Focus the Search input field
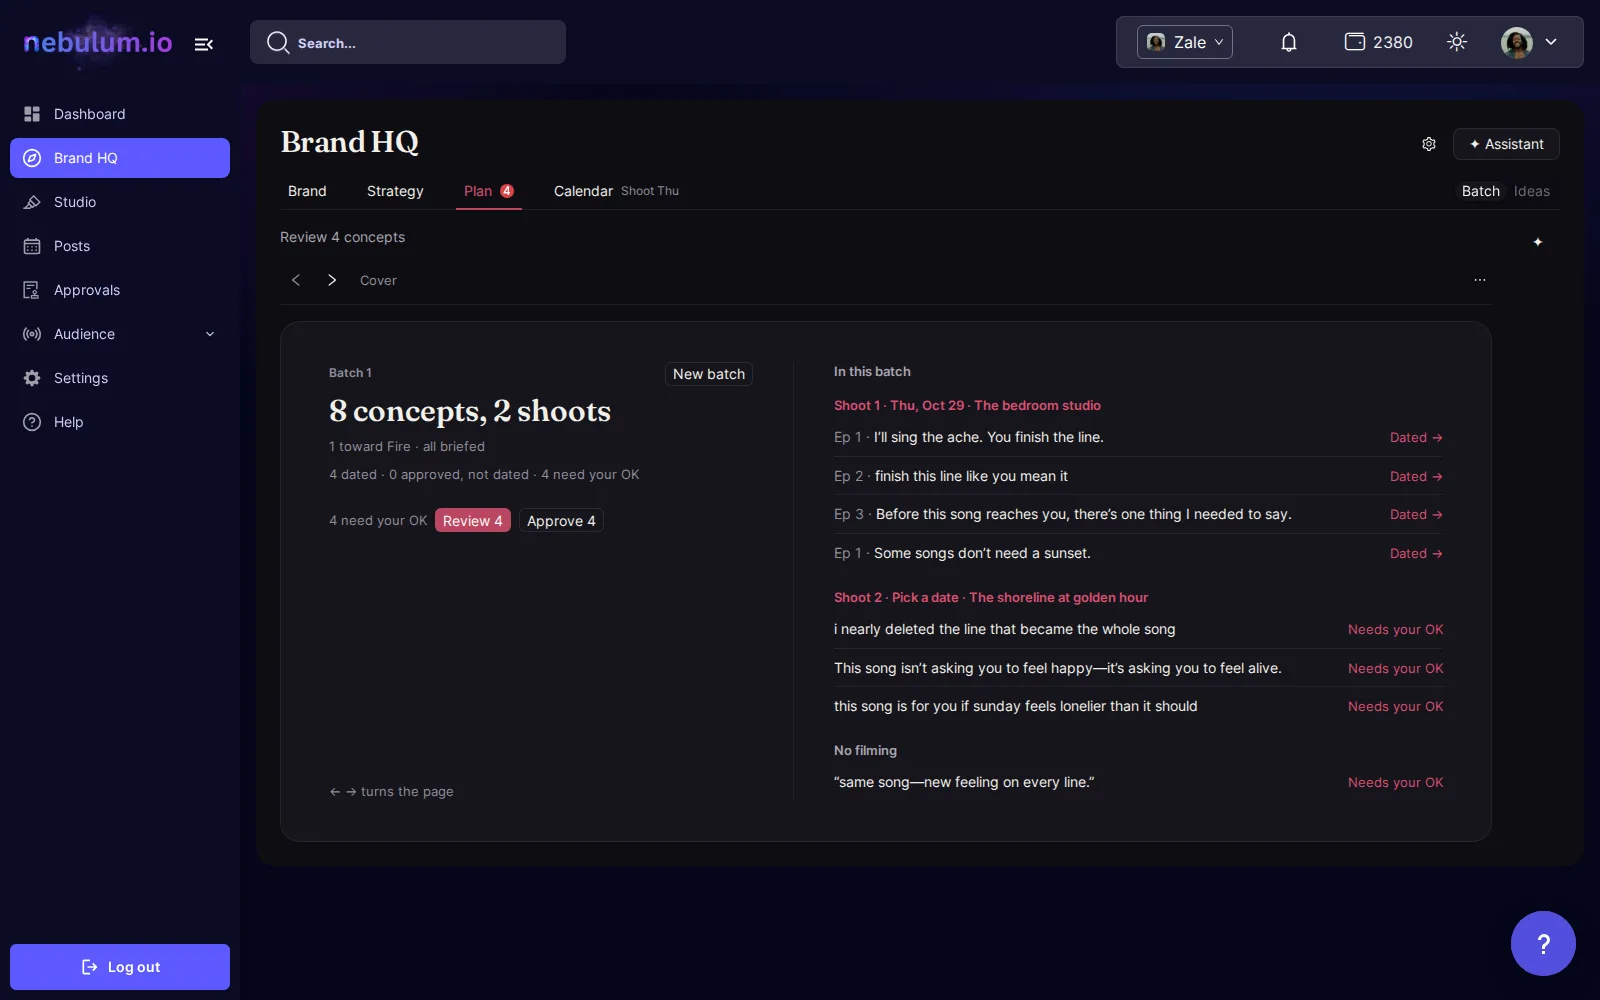Screen dimensions: 1600x1000 (408, 43)
